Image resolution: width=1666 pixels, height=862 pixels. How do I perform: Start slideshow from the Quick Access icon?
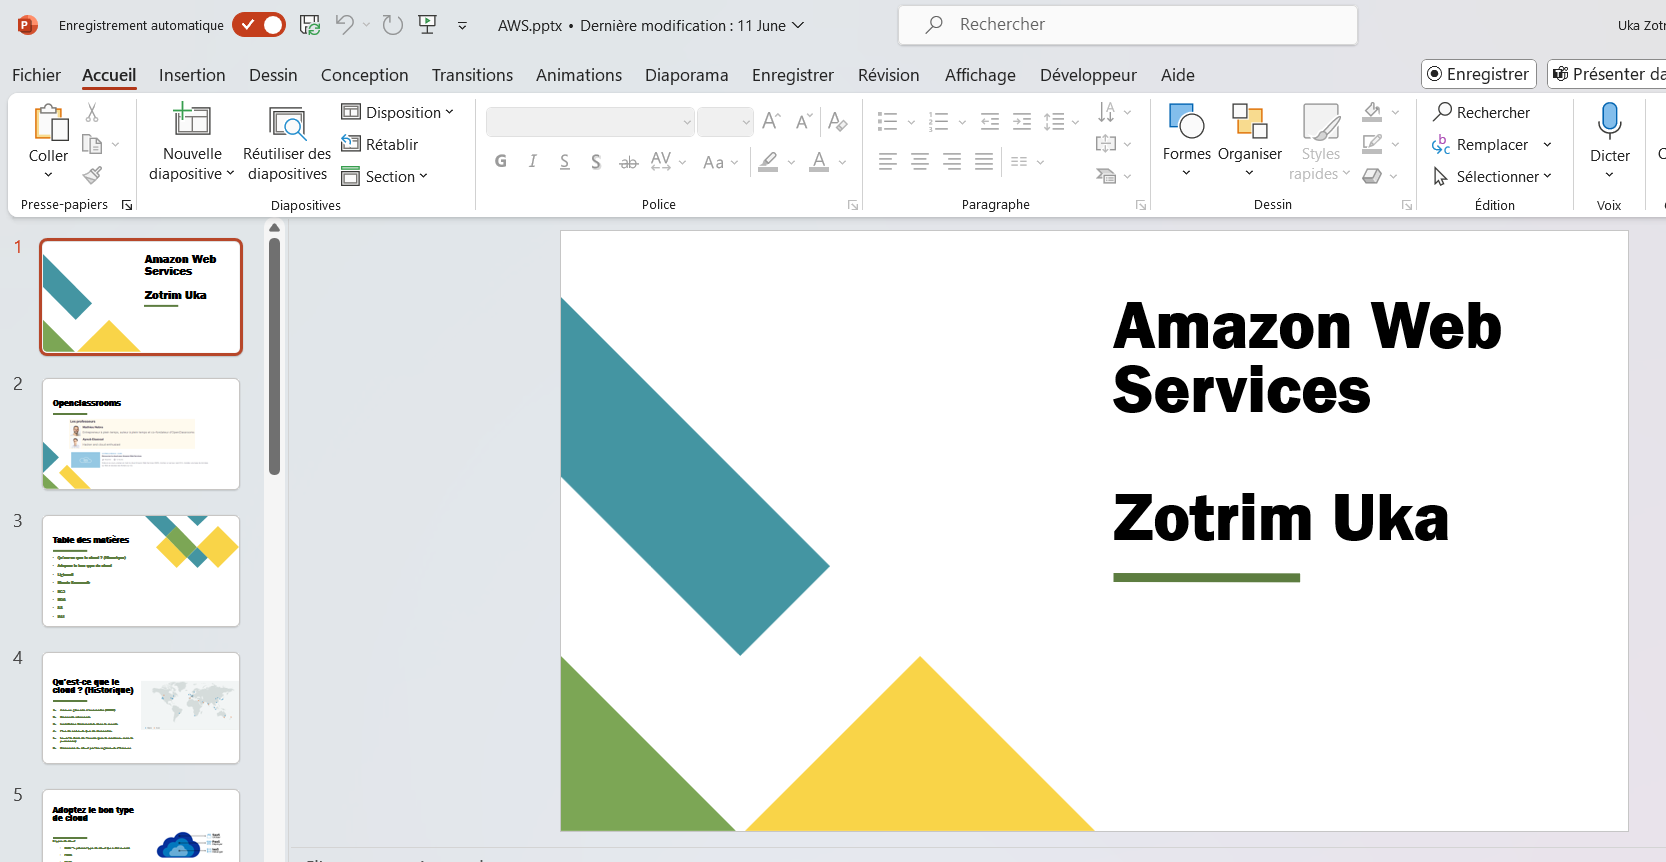pos(427,25)
